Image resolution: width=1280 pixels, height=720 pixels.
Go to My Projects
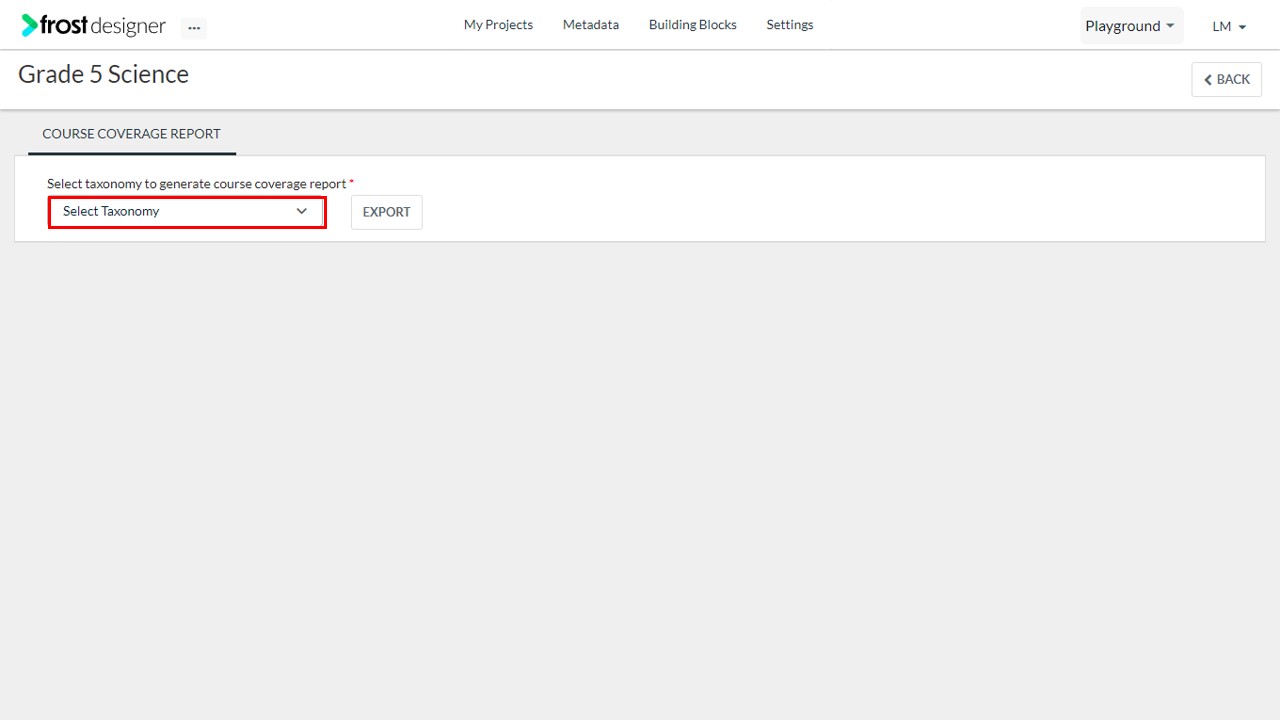498,25
